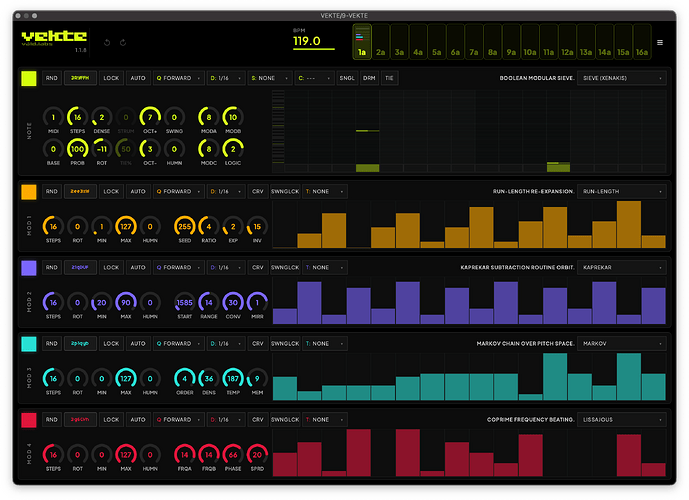Screen dimensions: 689x500
Task: Toggle AUTO in the MOD 4 lane
Action: pos(138,420)
